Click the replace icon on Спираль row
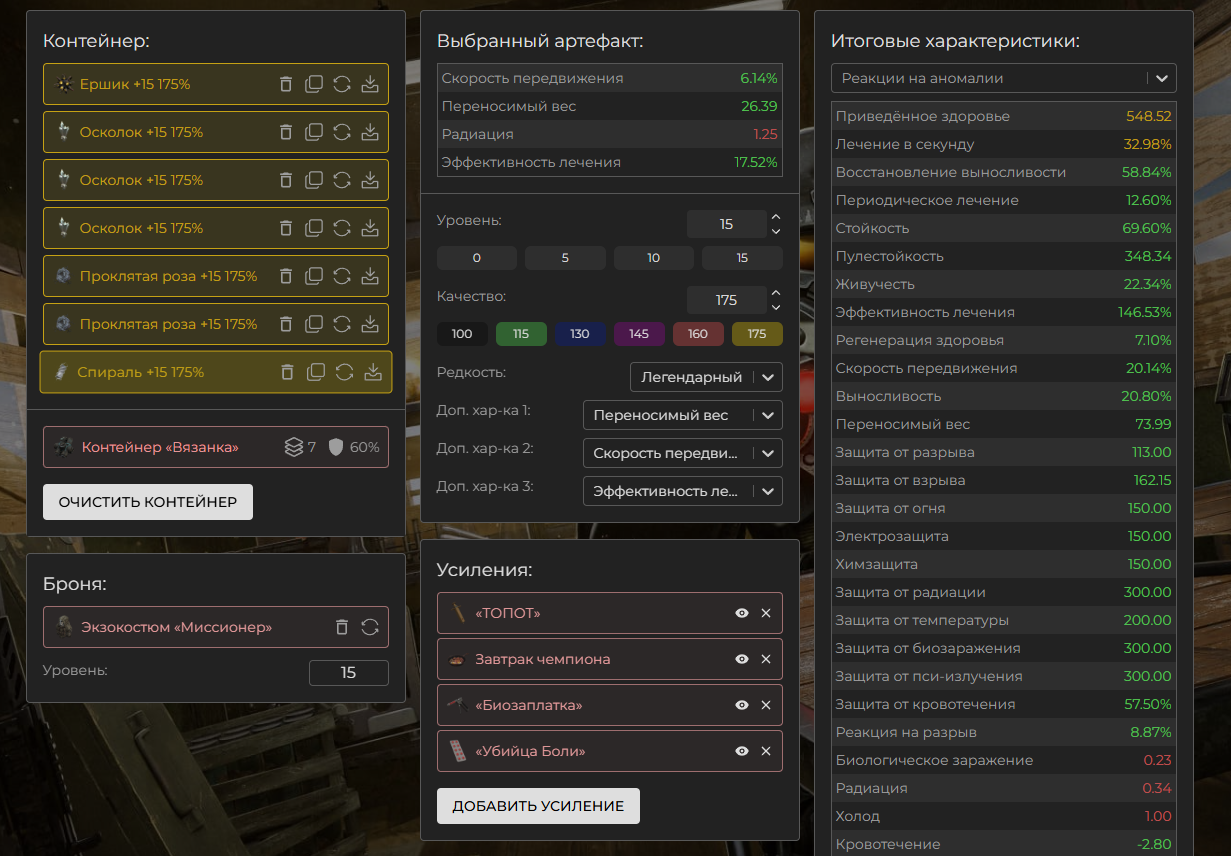This screenshot has width=1231, height=856. tap(344, 372)
